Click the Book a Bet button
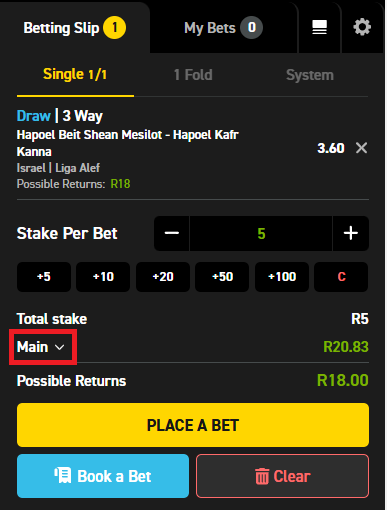This screenshot has height=510, width=387. (x=103, y=476)
